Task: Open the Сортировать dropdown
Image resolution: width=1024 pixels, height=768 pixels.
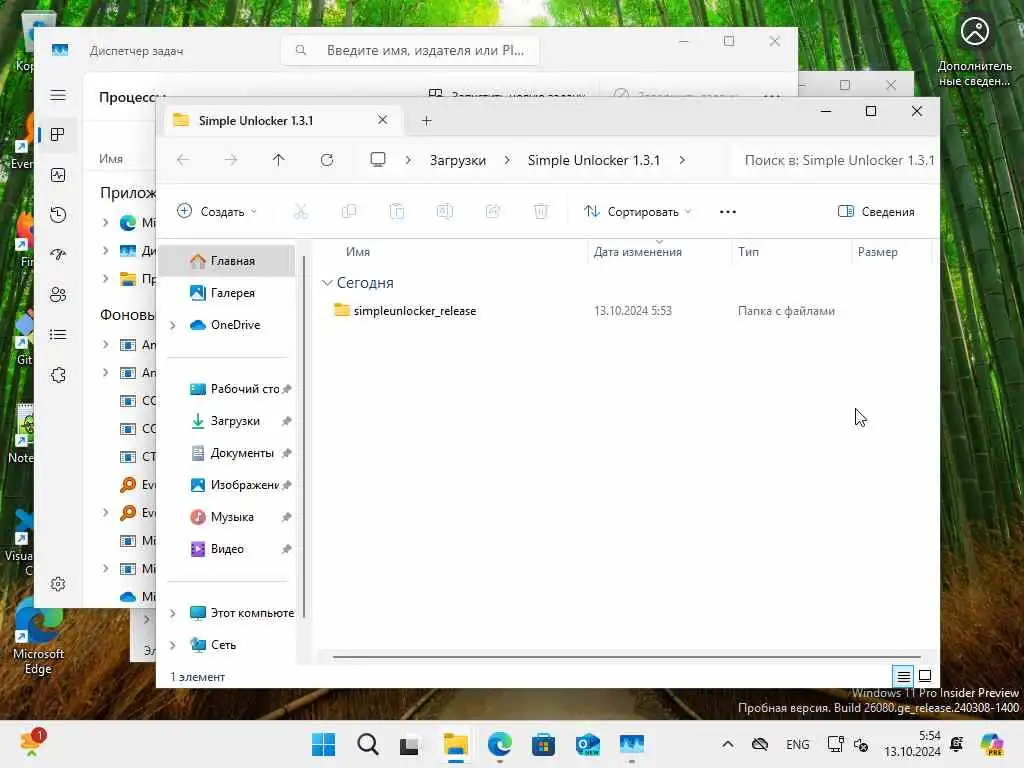Action: (x=638, y=212)
